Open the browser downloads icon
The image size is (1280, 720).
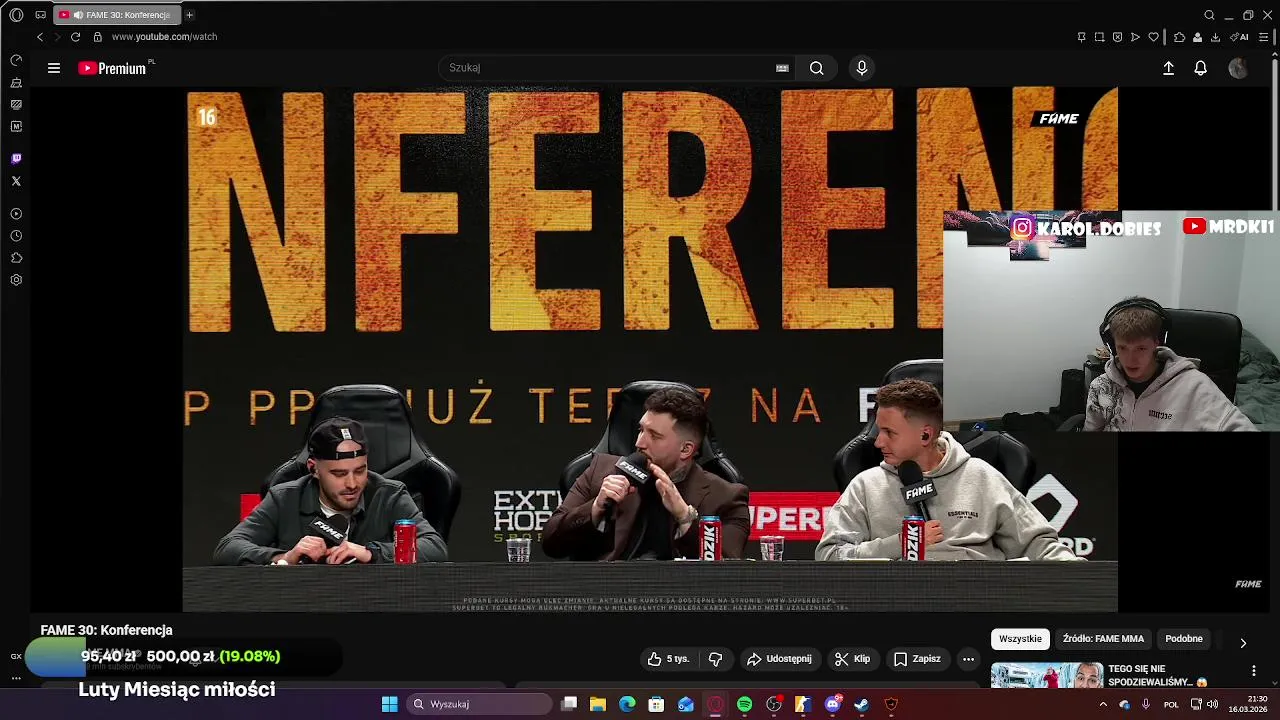pos(1215,37)
